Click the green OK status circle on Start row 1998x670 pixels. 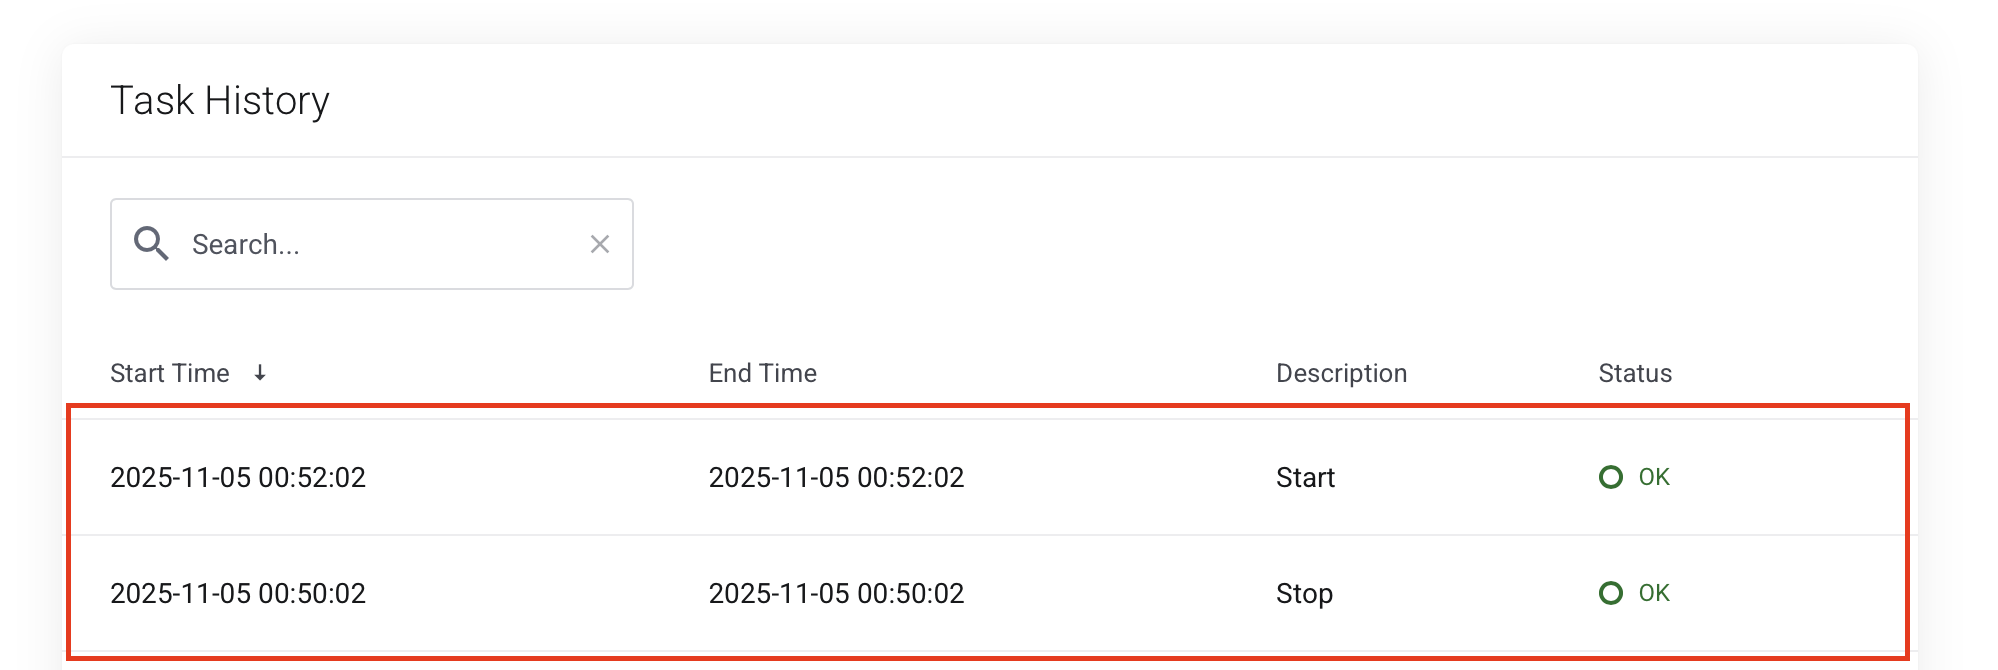pyautogui.click(x=1611, y=477)
